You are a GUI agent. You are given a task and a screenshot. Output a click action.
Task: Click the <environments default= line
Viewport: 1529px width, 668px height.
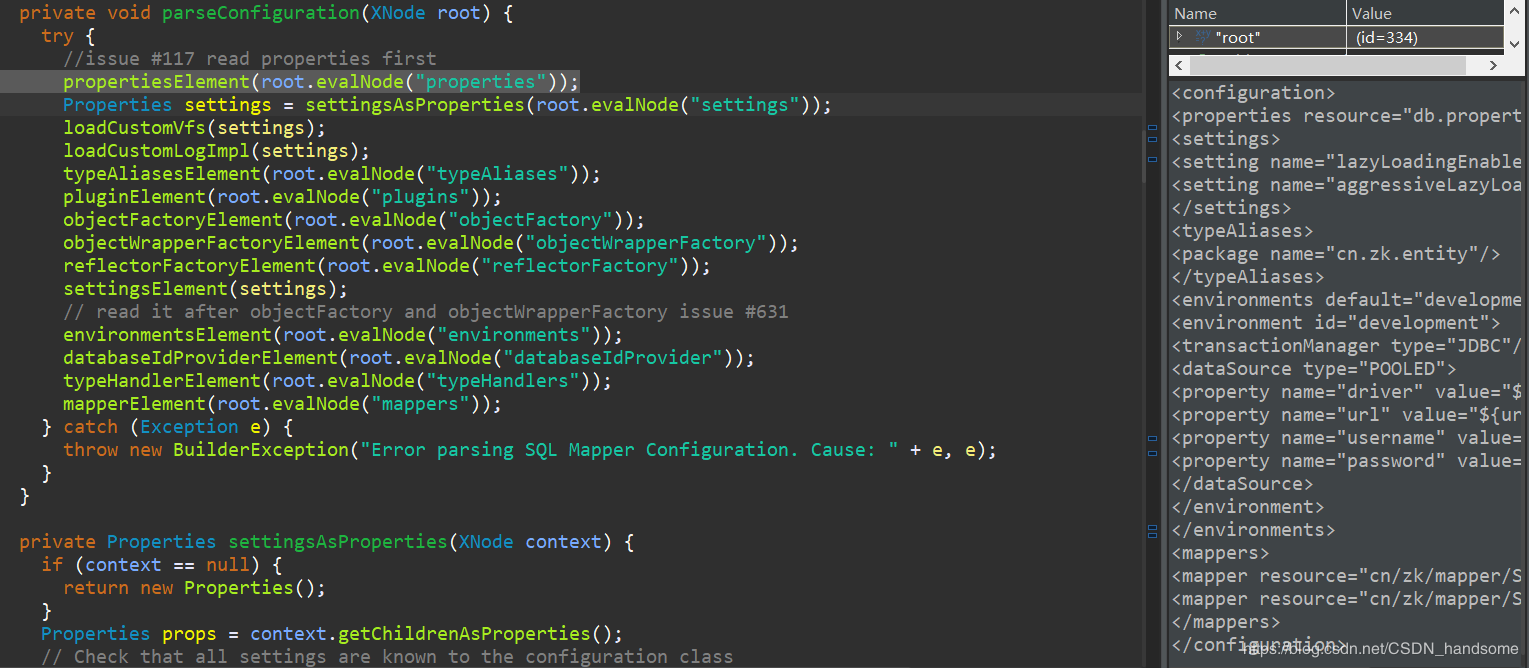point(1347,300)
